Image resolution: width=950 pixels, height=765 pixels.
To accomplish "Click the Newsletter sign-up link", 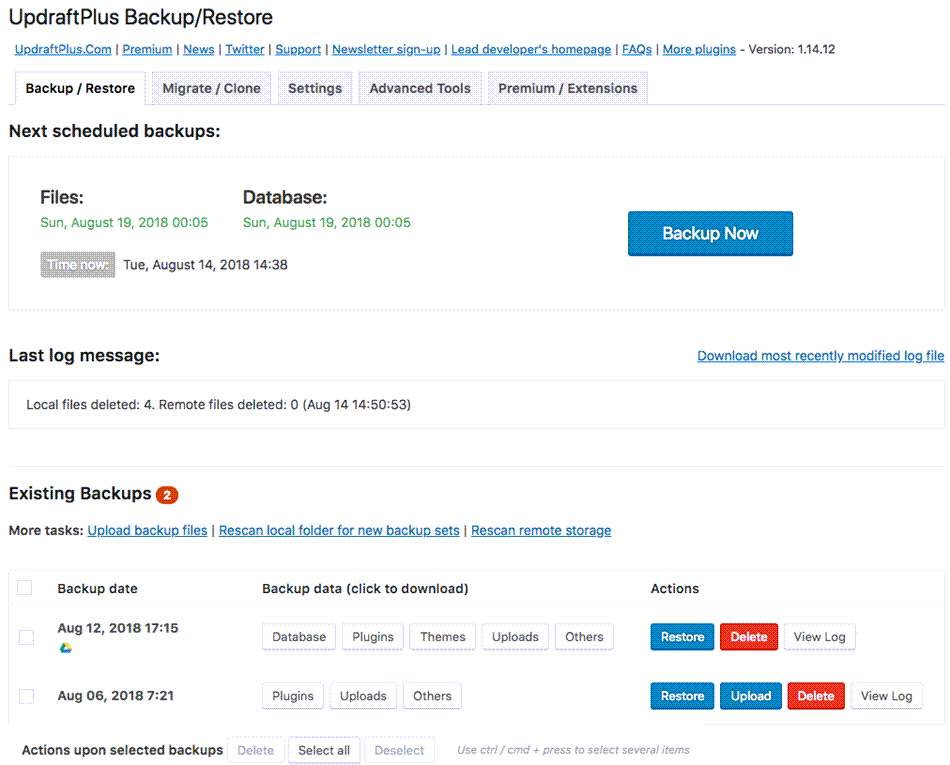I will coord(386,50).
